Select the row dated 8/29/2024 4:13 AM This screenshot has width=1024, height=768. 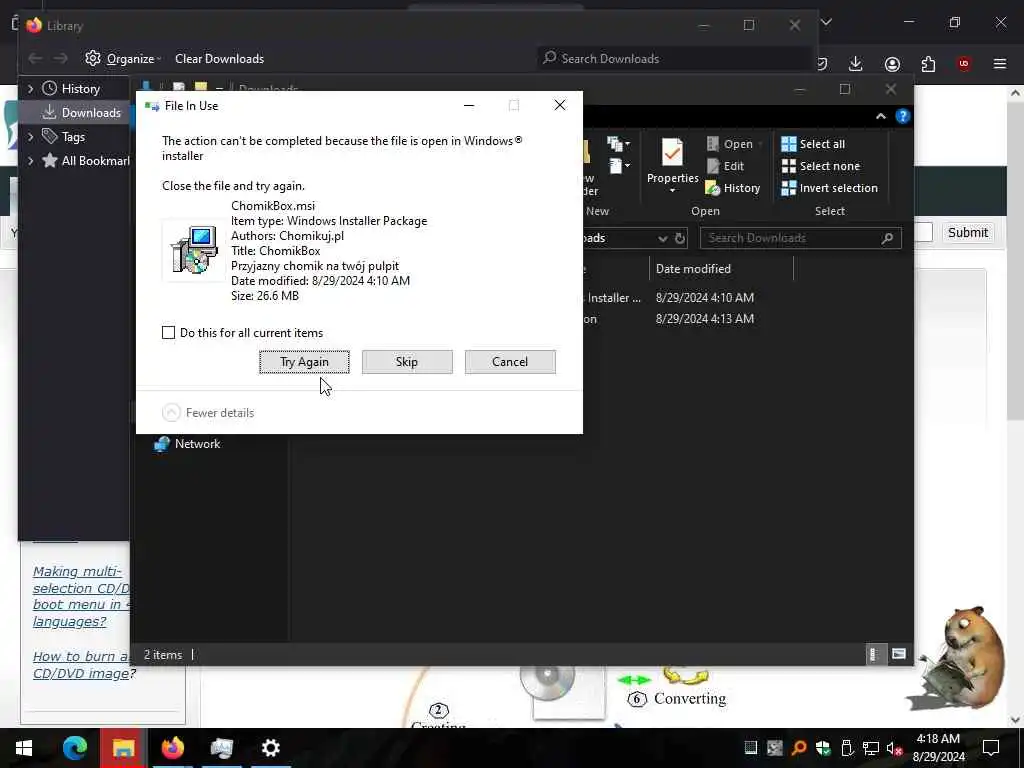[x=705, y=319]
